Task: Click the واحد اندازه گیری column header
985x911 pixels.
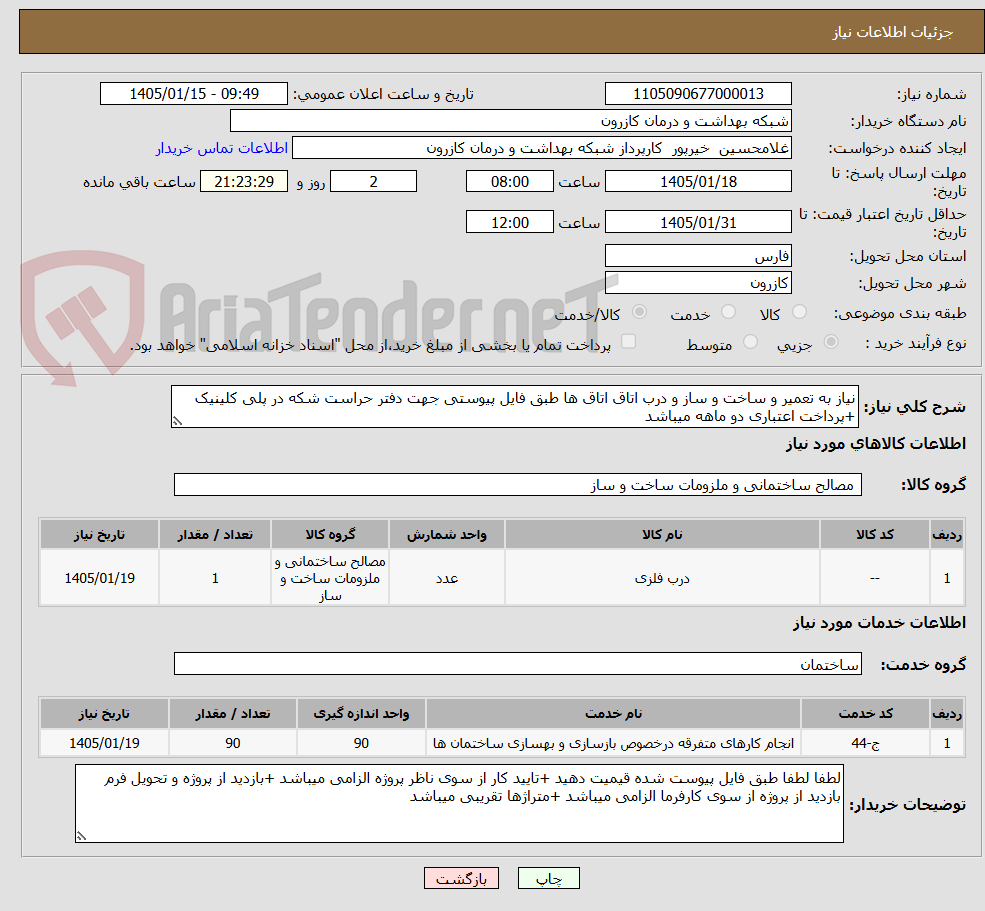Action: [x=361, y=714]
